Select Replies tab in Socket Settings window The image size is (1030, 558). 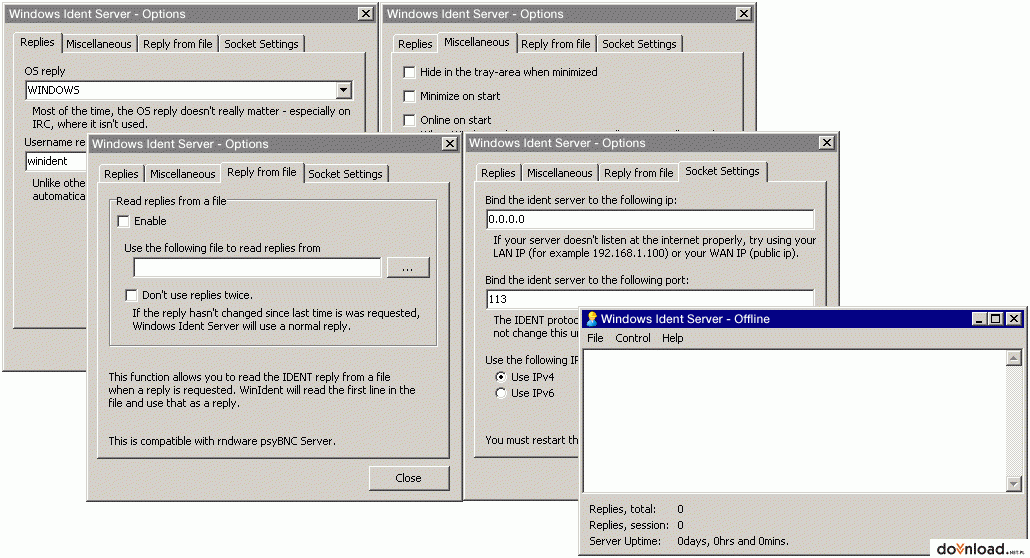click(498, 173)
